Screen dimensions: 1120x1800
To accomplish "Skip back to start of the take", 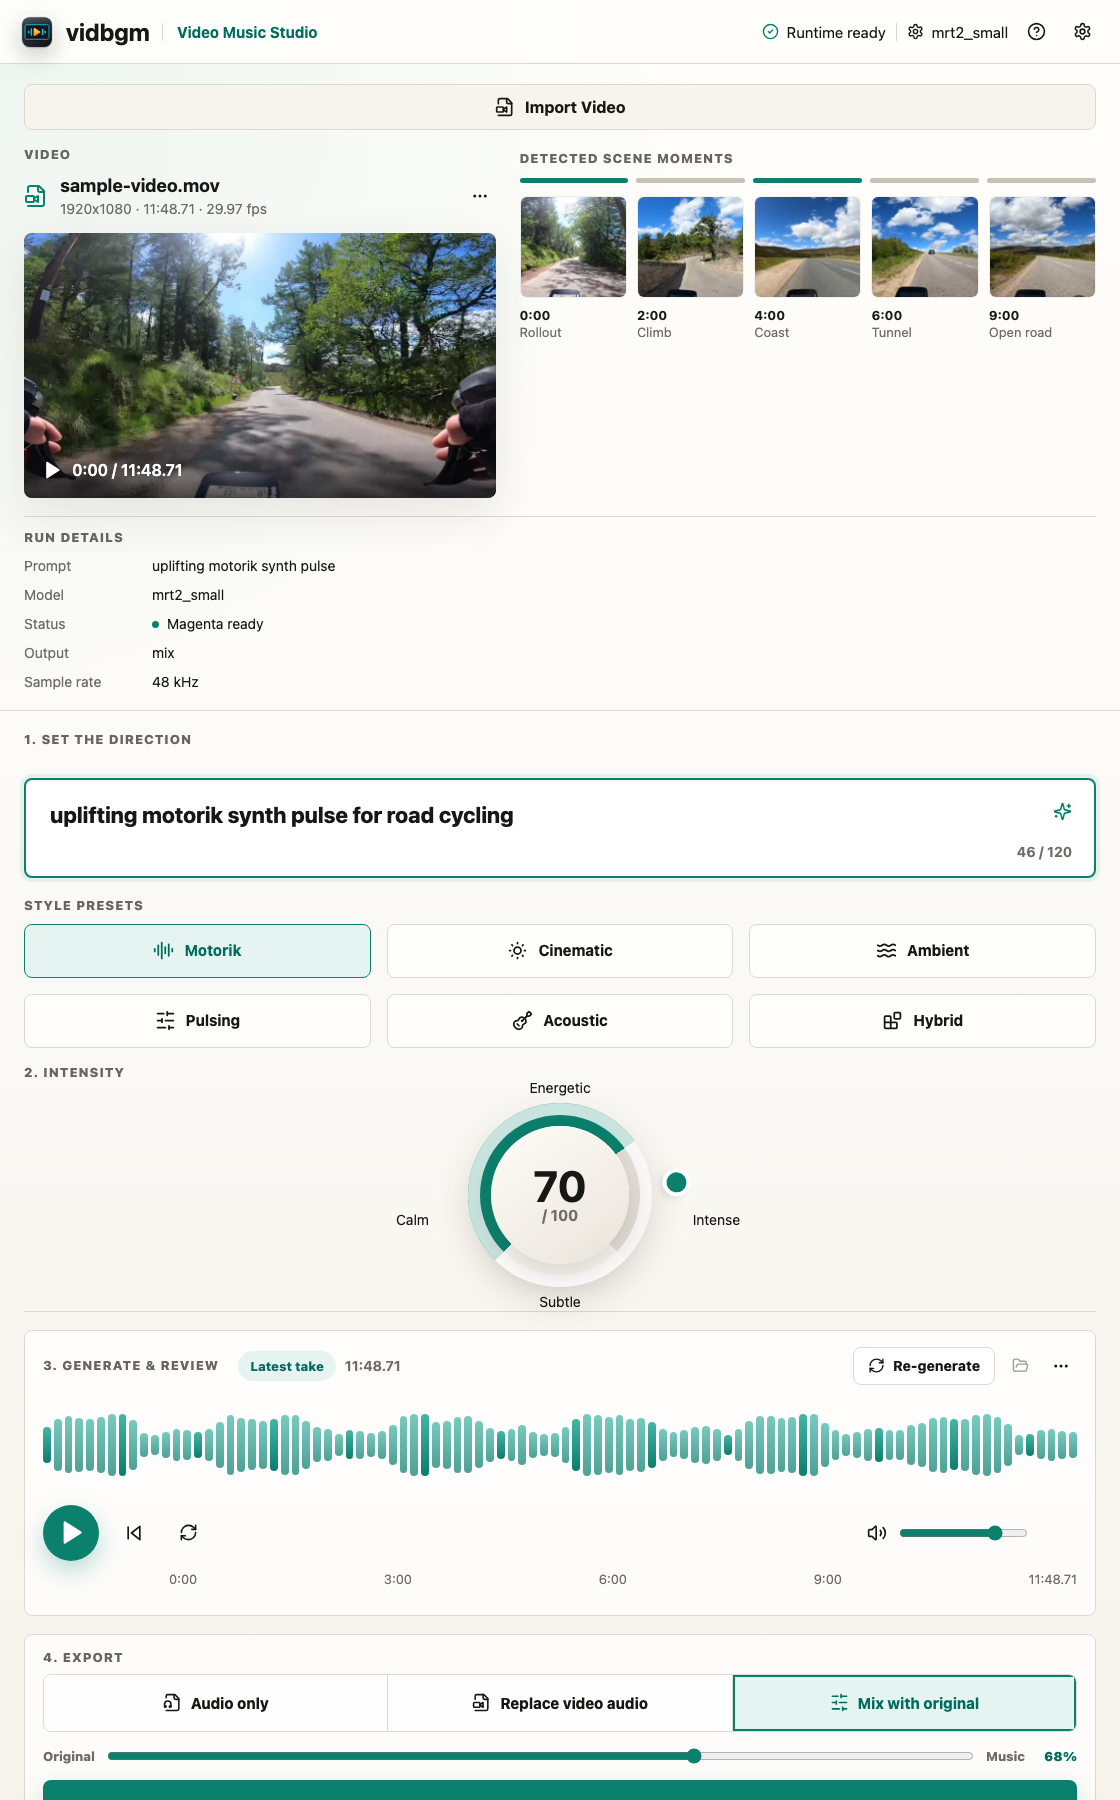I will pos(134,1533).
